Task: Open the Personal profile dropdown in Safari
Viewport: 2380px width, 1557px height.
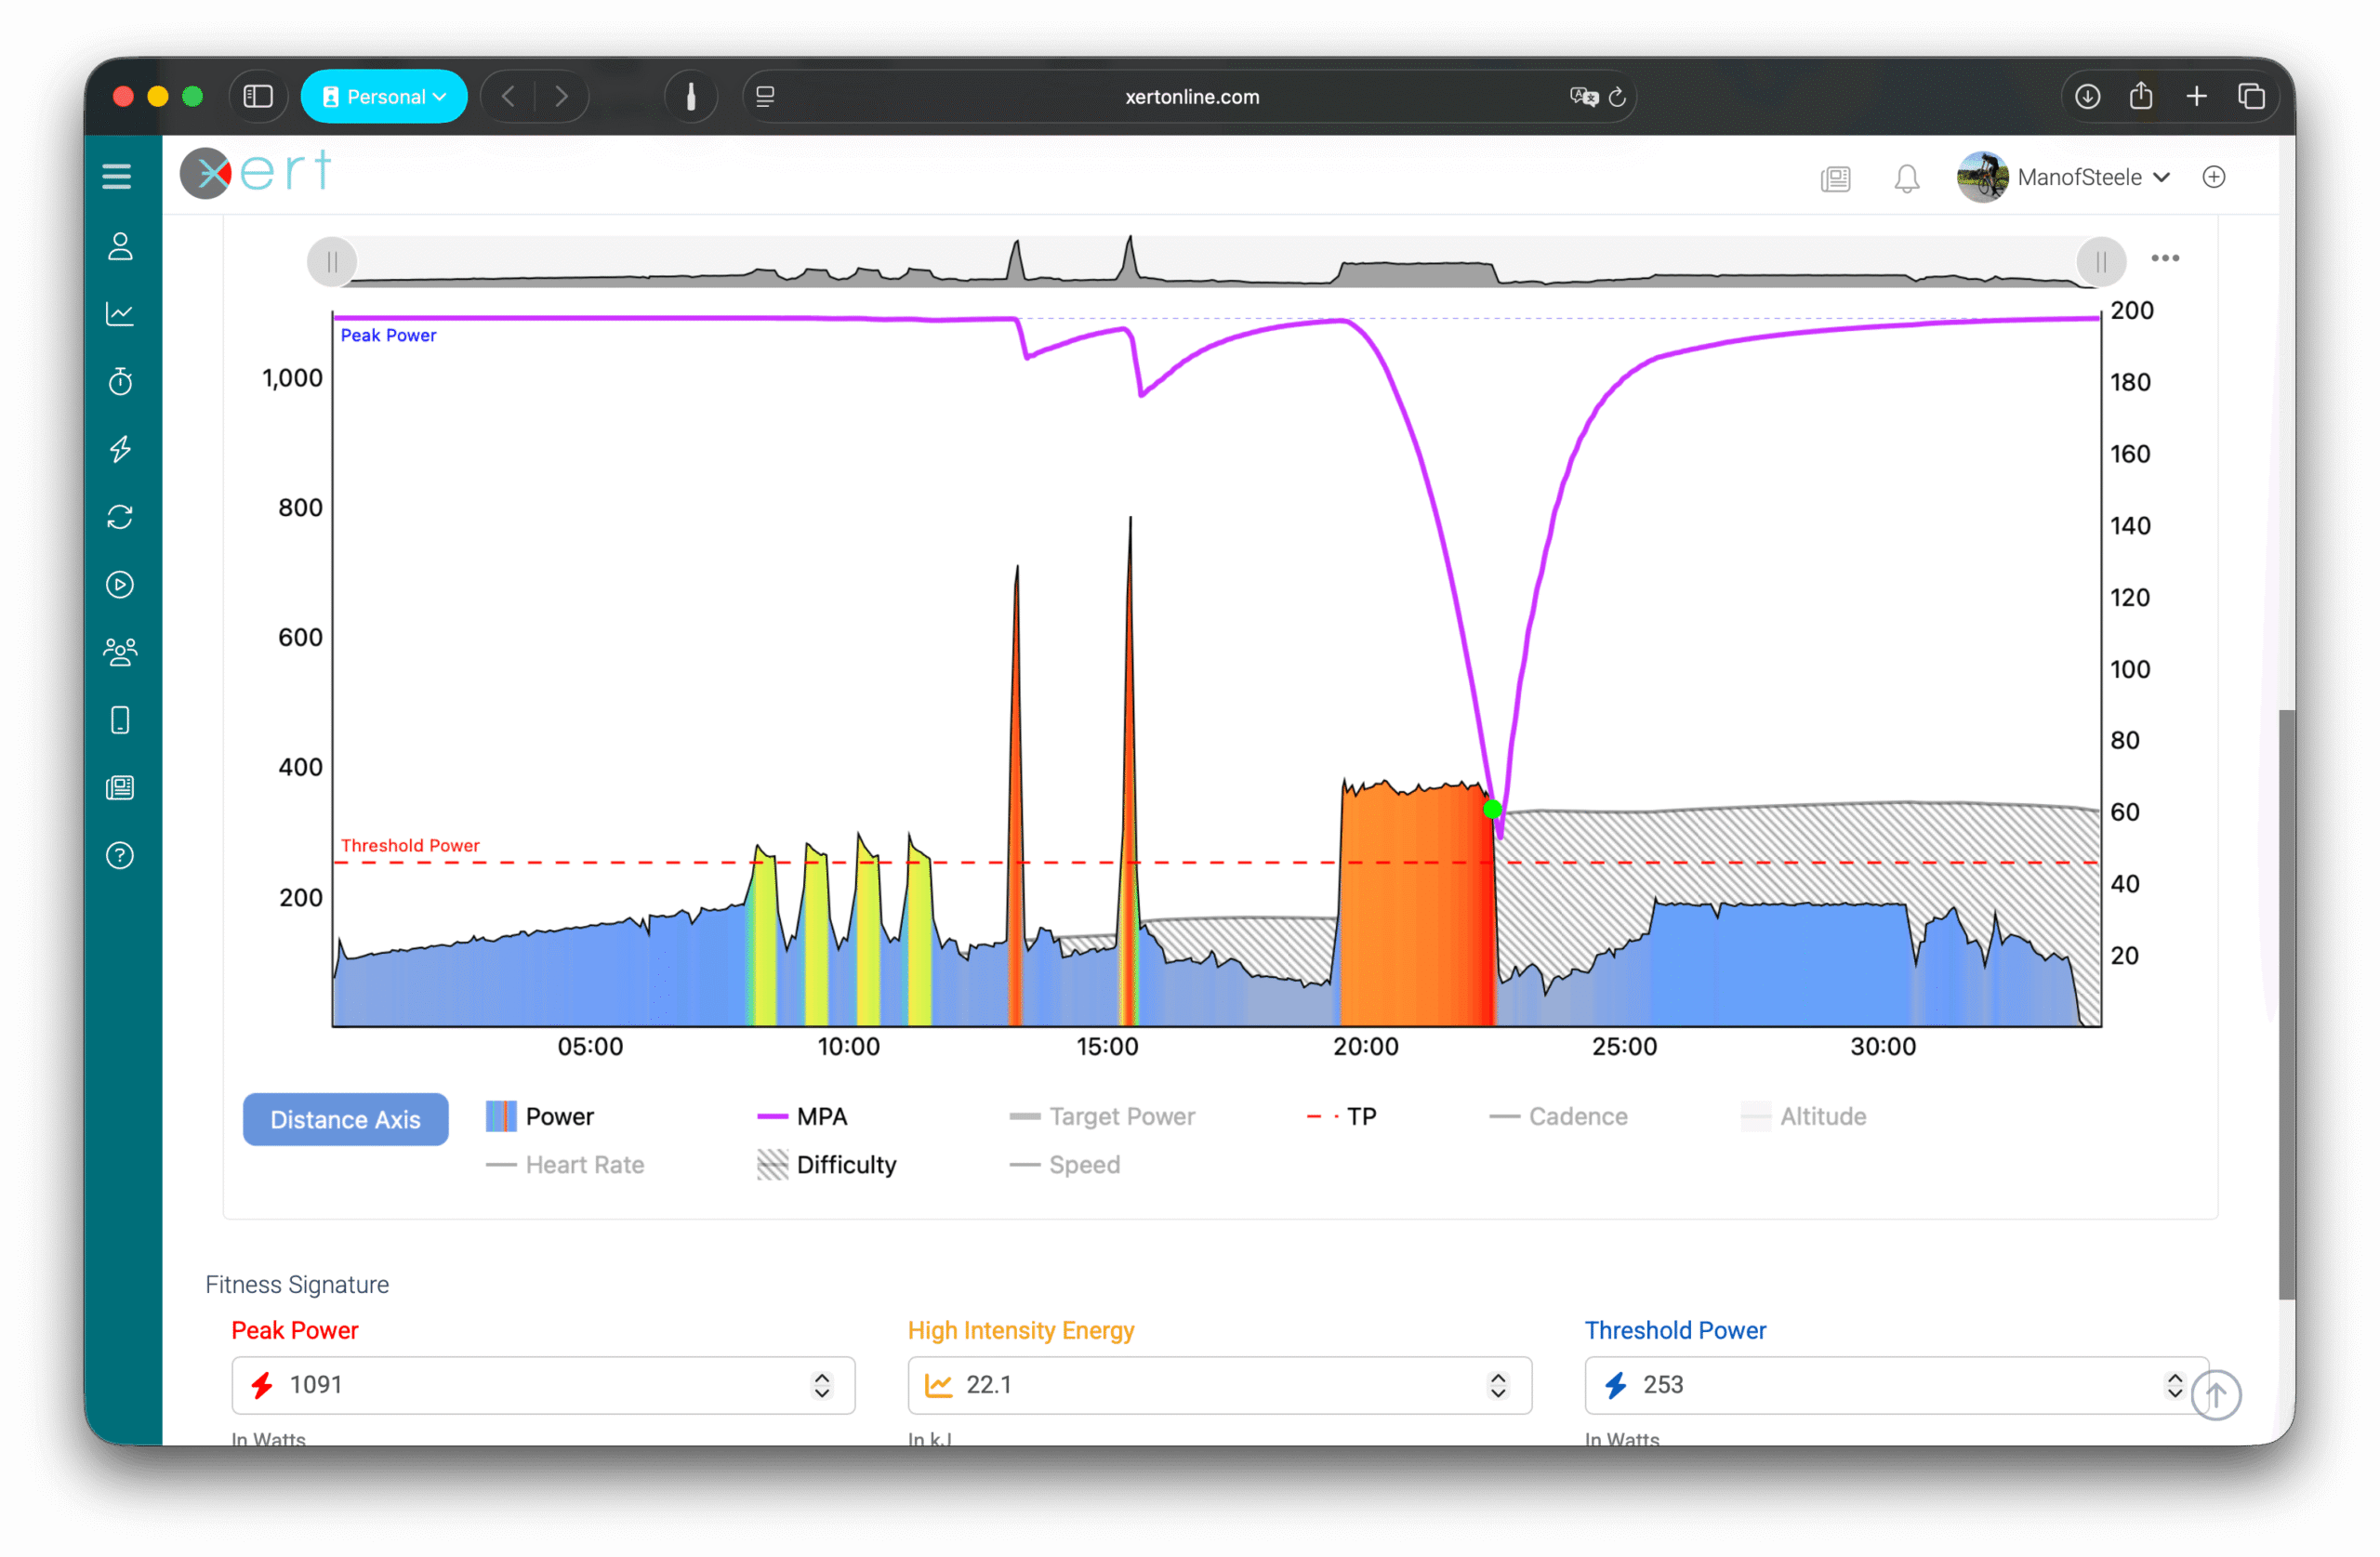Action: (384, 96)
